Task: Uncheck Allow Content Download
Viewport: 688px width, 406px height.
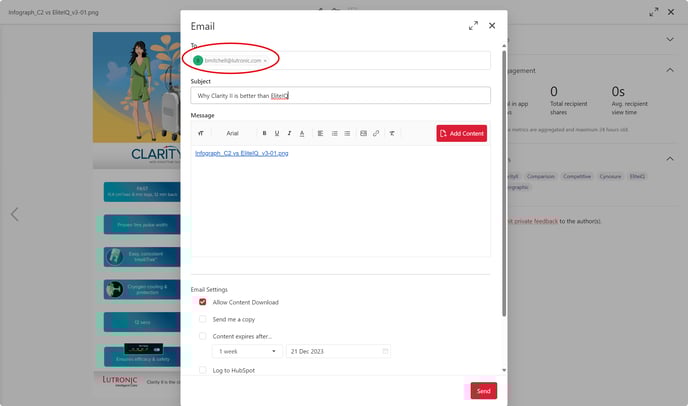Action: click(x=203, y=302)
